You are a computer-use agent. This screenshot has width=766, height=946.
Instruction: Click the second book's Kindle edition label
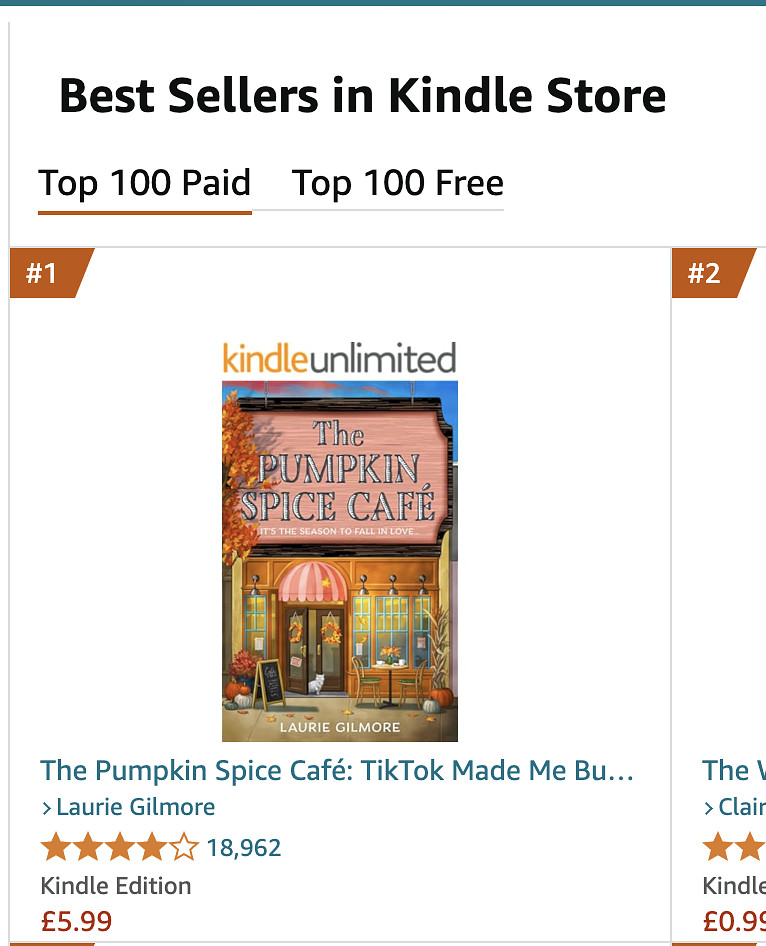734,886
